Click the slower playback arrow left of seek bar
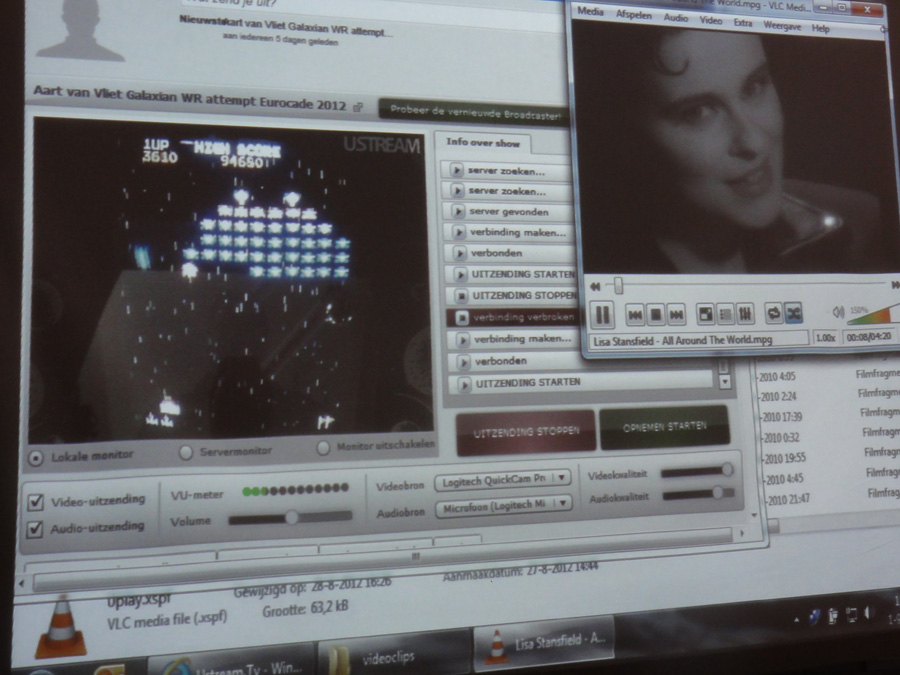900x675 pixels. click(x=595, y=286)
